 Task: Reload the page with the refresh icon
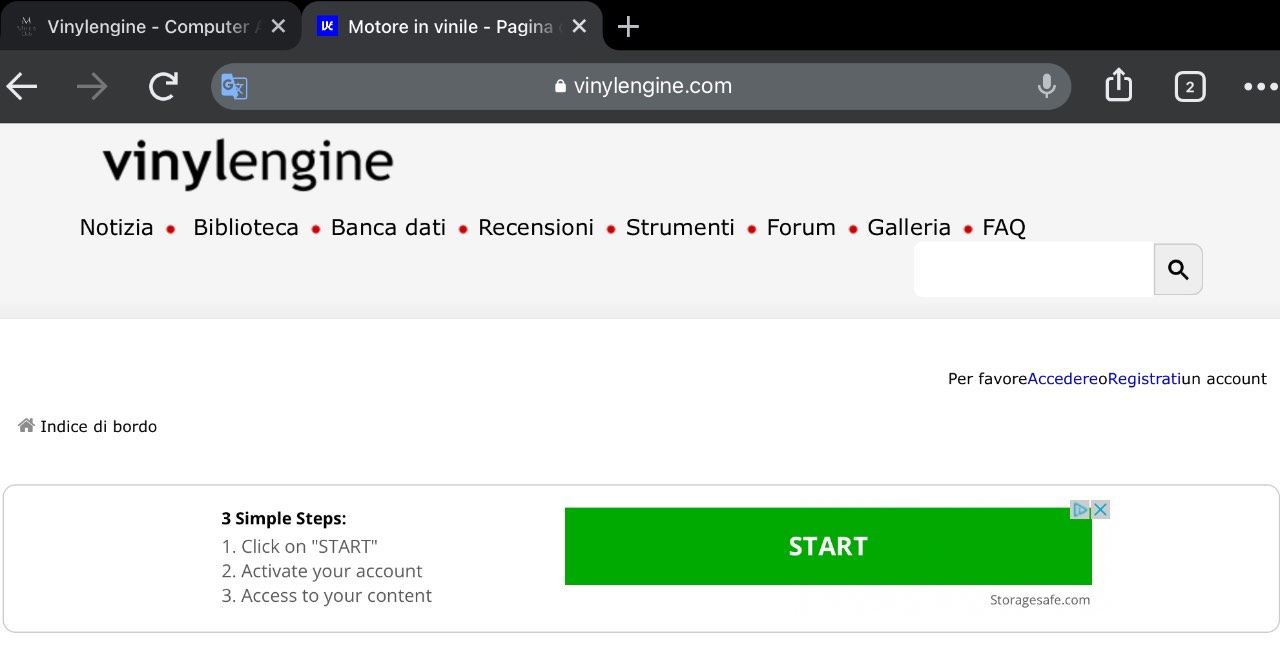[163, 87]
